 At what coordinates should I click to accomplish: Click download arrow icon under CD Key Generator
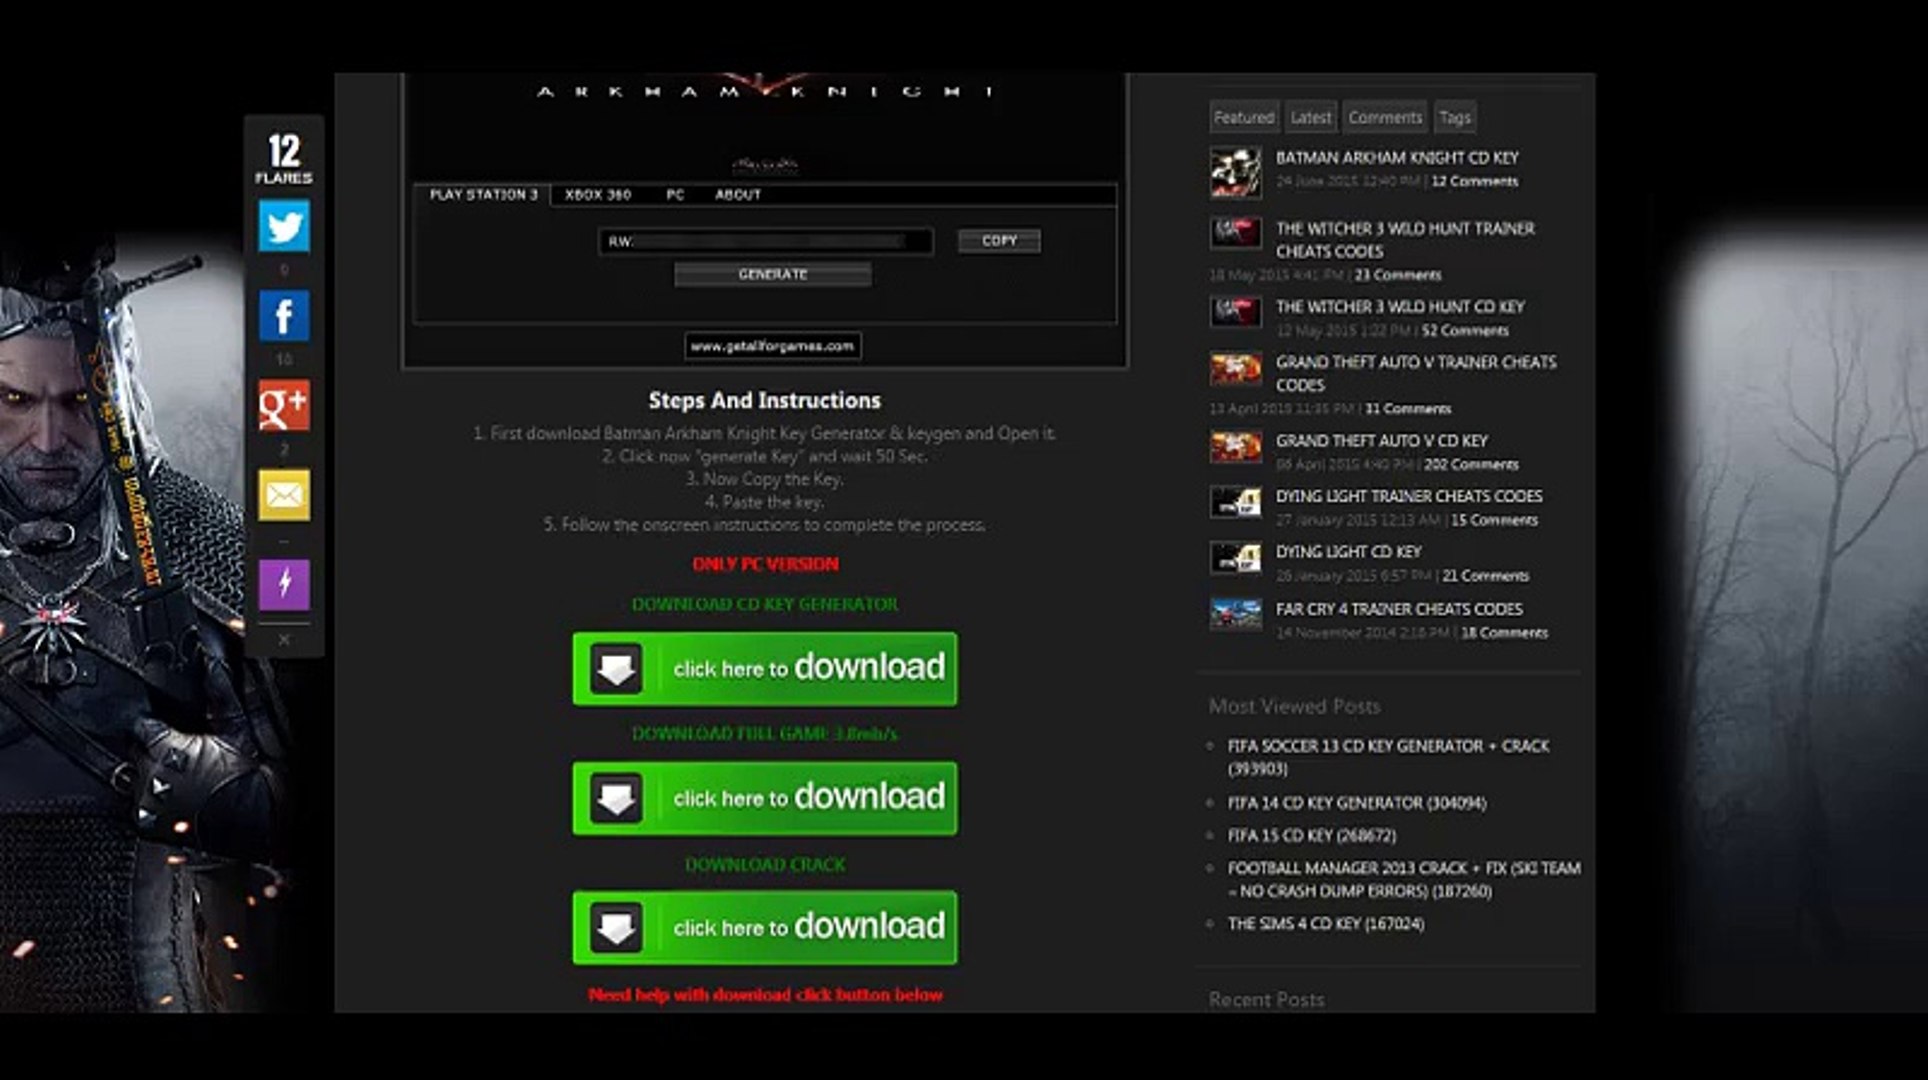[x=616, y=669]
